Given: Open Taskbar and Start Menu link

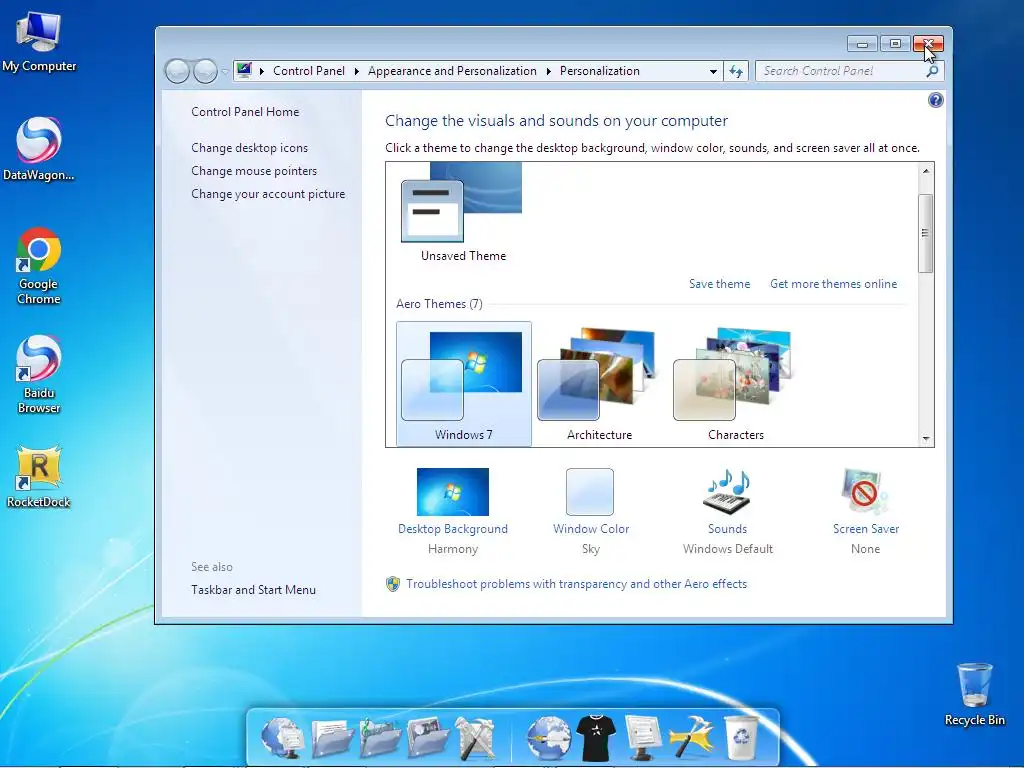Looking at the screenshot, I should [x=253, y=590].
